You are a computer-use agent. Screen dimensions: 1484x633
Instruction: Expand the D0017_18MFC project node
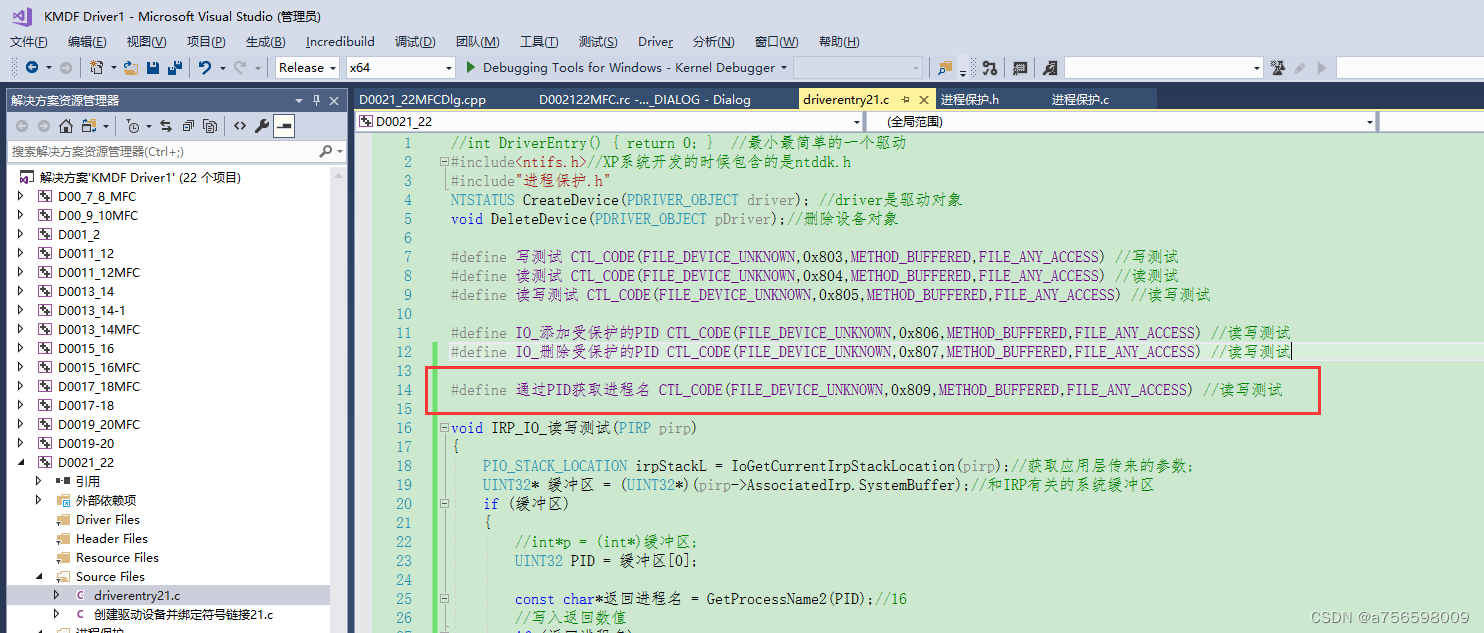click(x=18, y=386)
